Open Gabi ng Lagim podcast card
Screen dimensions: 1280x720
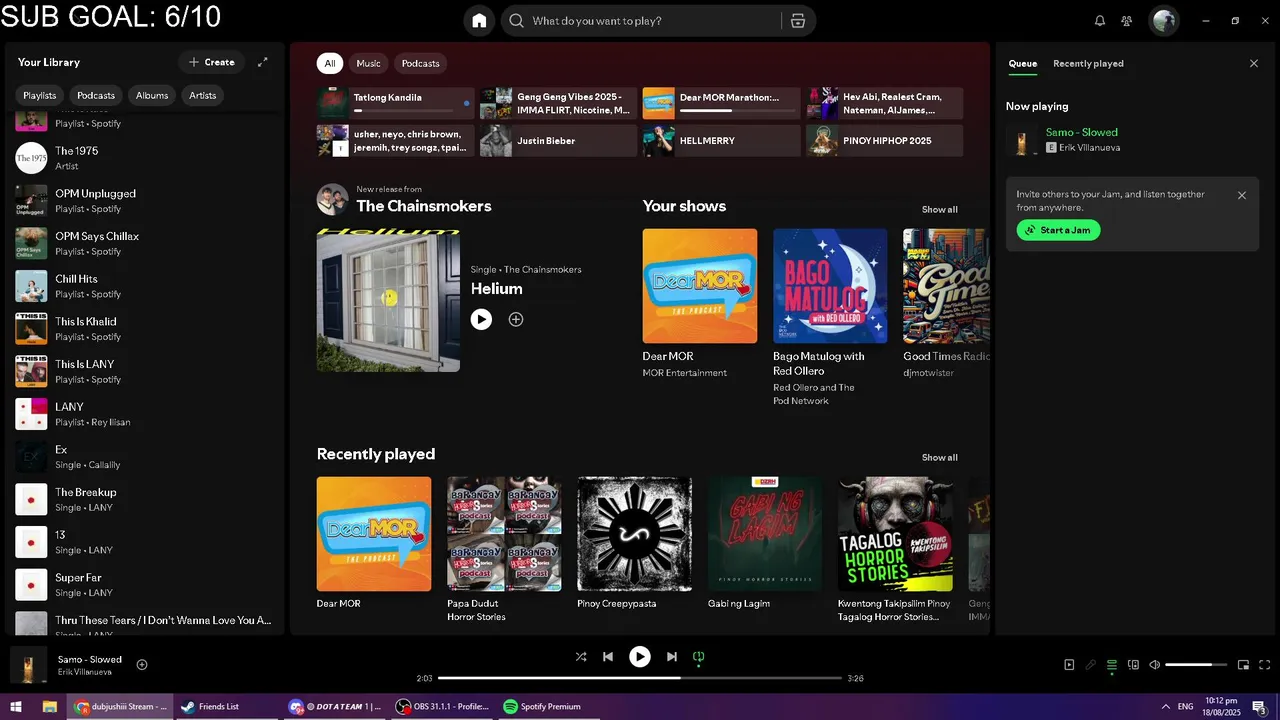tap(765, 545)
